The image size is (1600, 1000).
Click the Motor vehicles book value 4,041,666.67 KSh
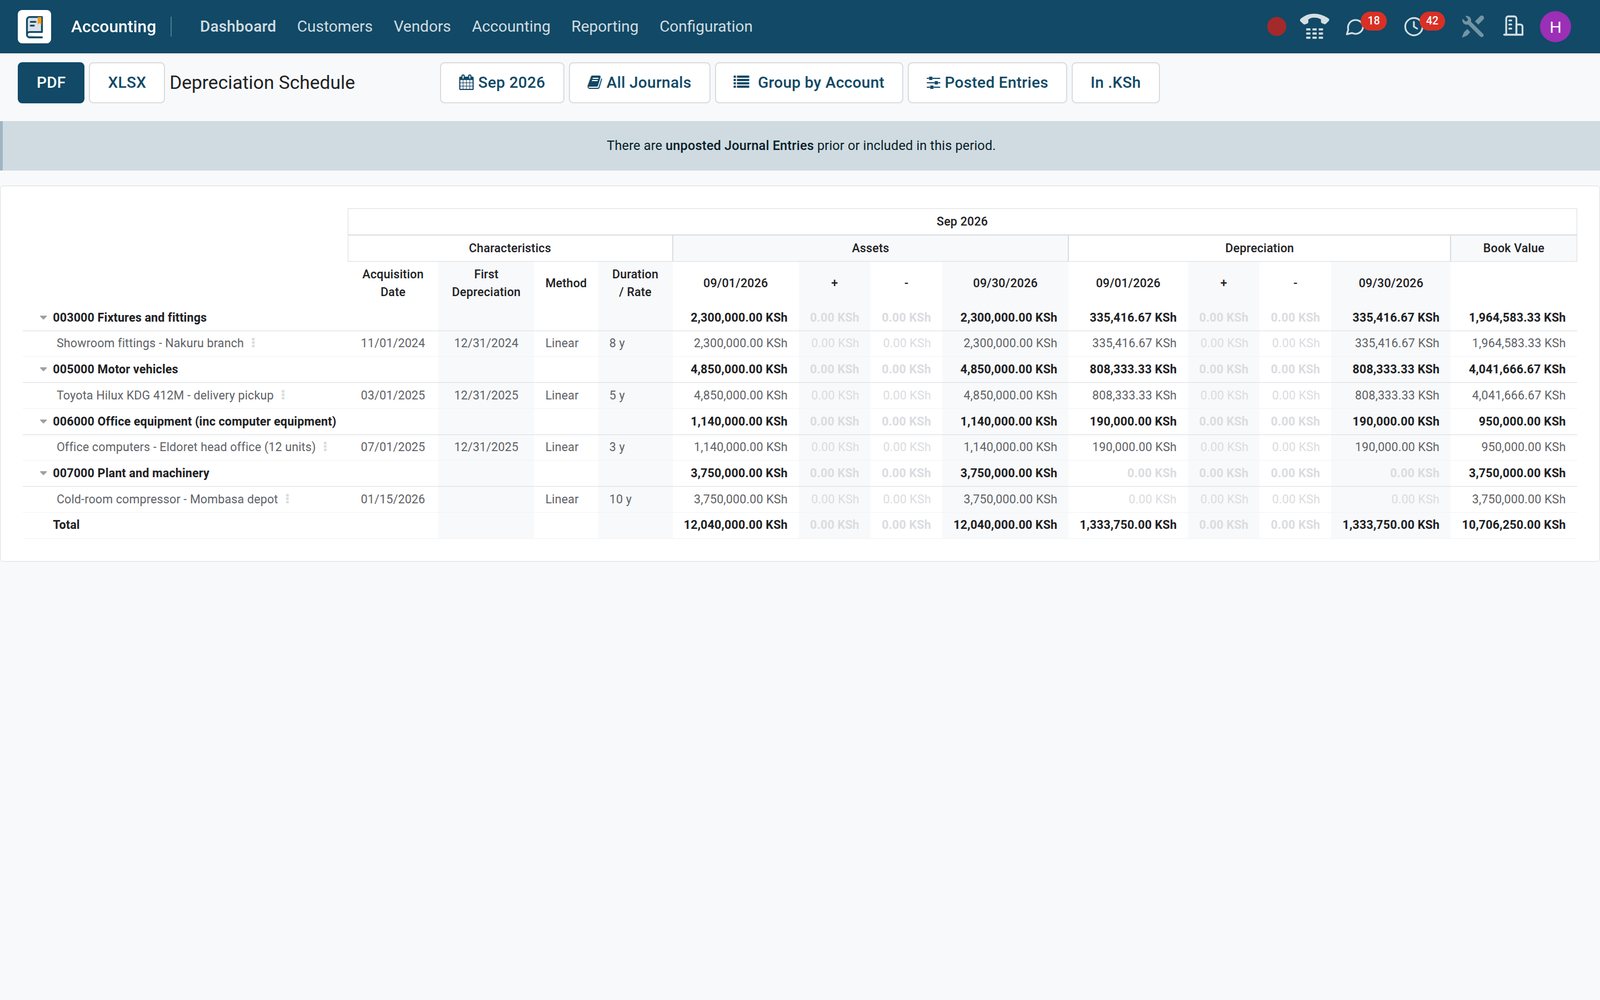click(x=1517, y=369)
